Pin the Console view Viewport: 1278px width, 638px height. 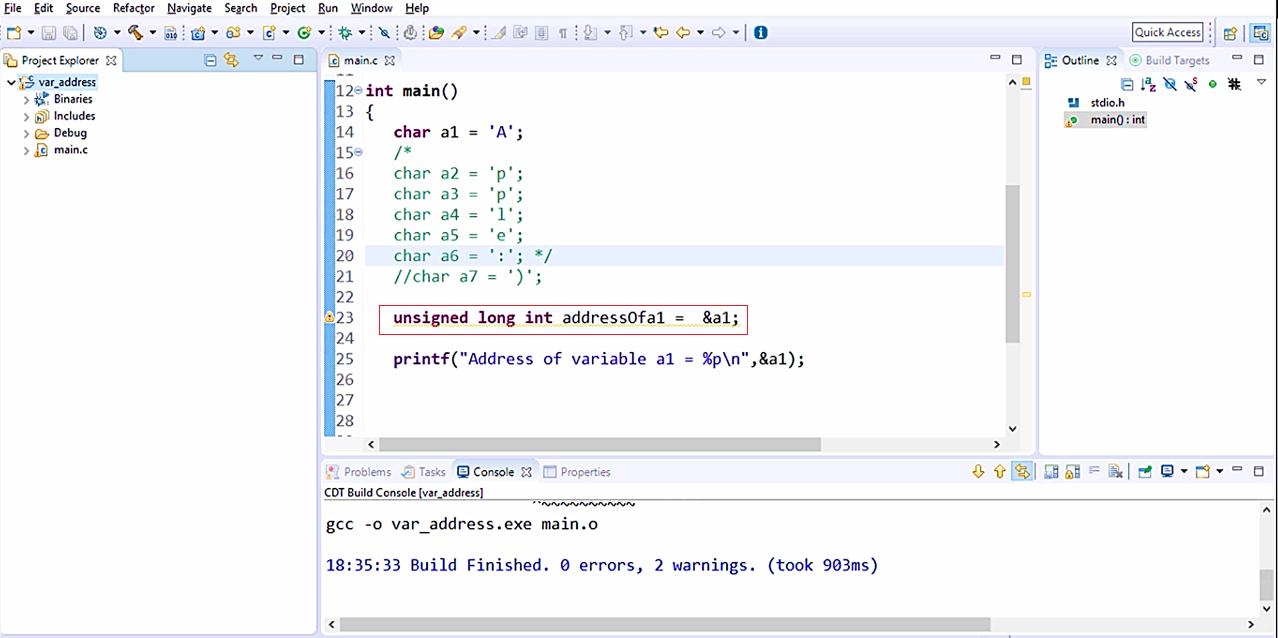pyautogui.click(x=1145, y=472)
